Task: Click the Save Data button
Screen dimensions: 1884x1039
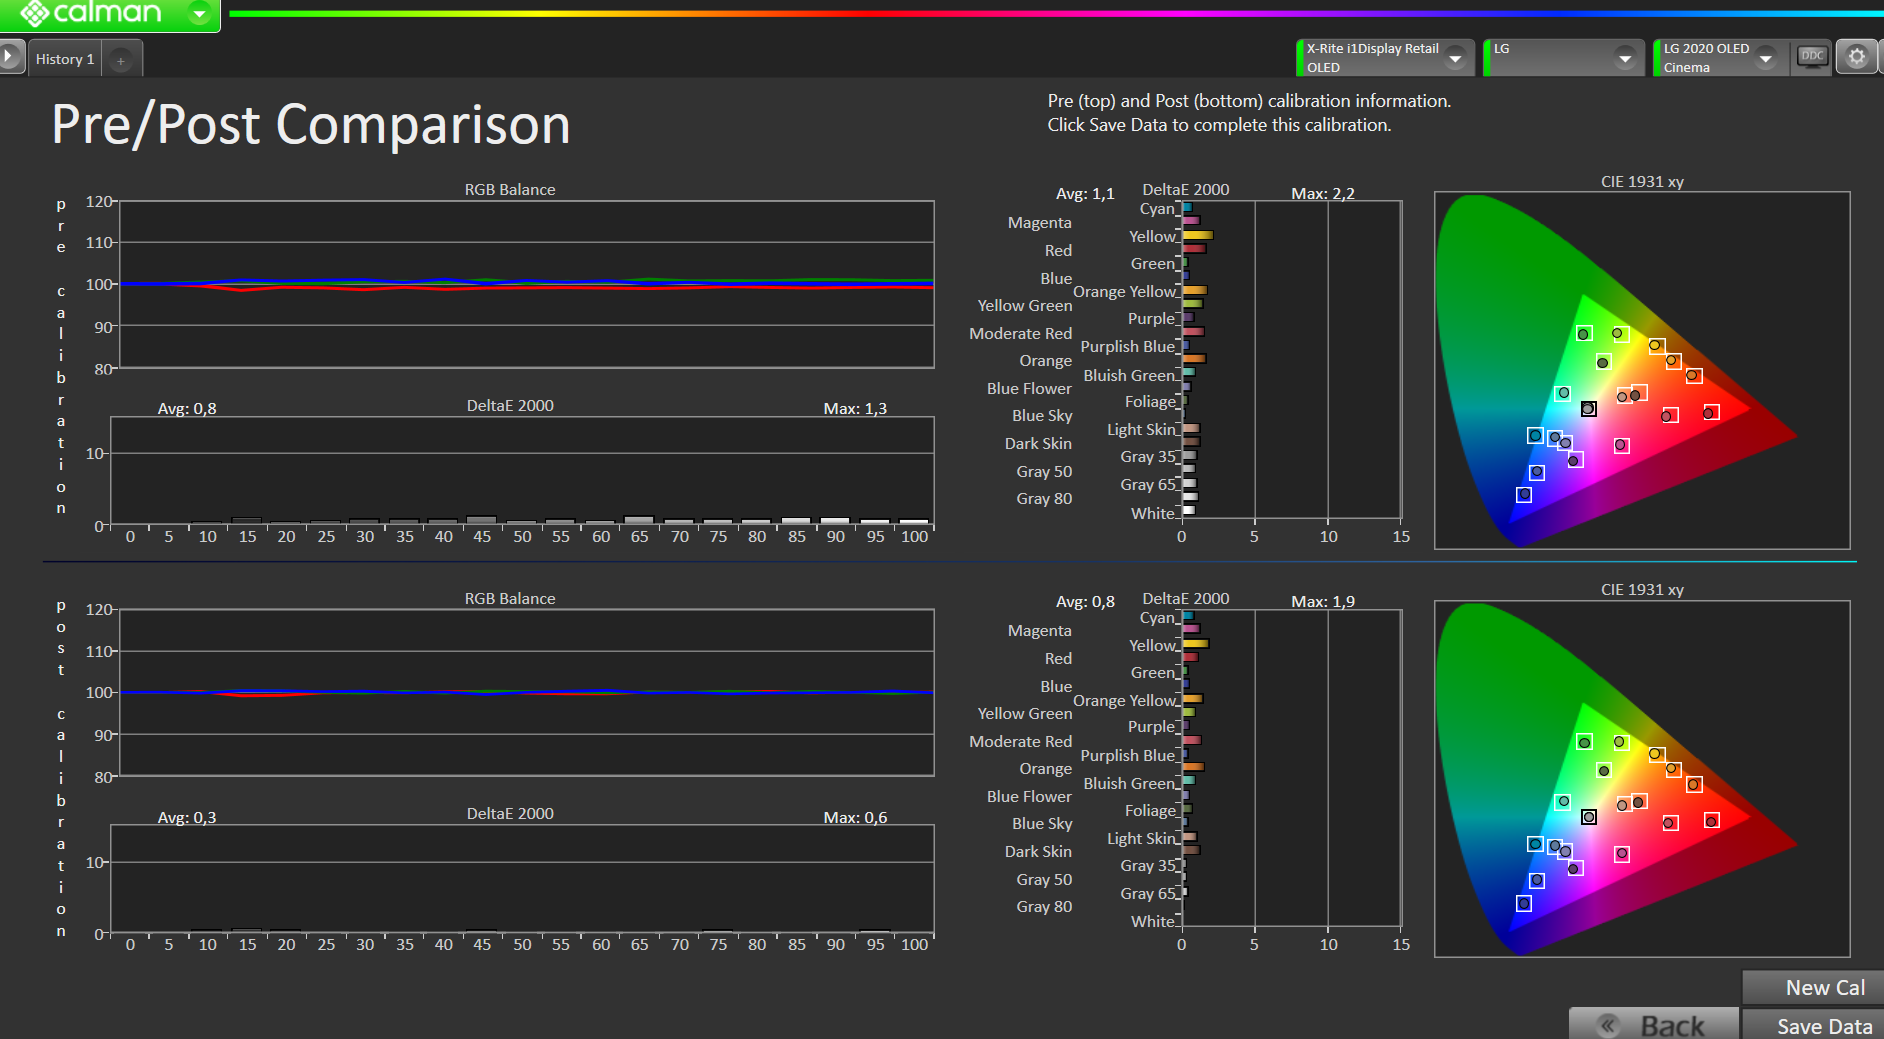Action: click(1813, 1025)
